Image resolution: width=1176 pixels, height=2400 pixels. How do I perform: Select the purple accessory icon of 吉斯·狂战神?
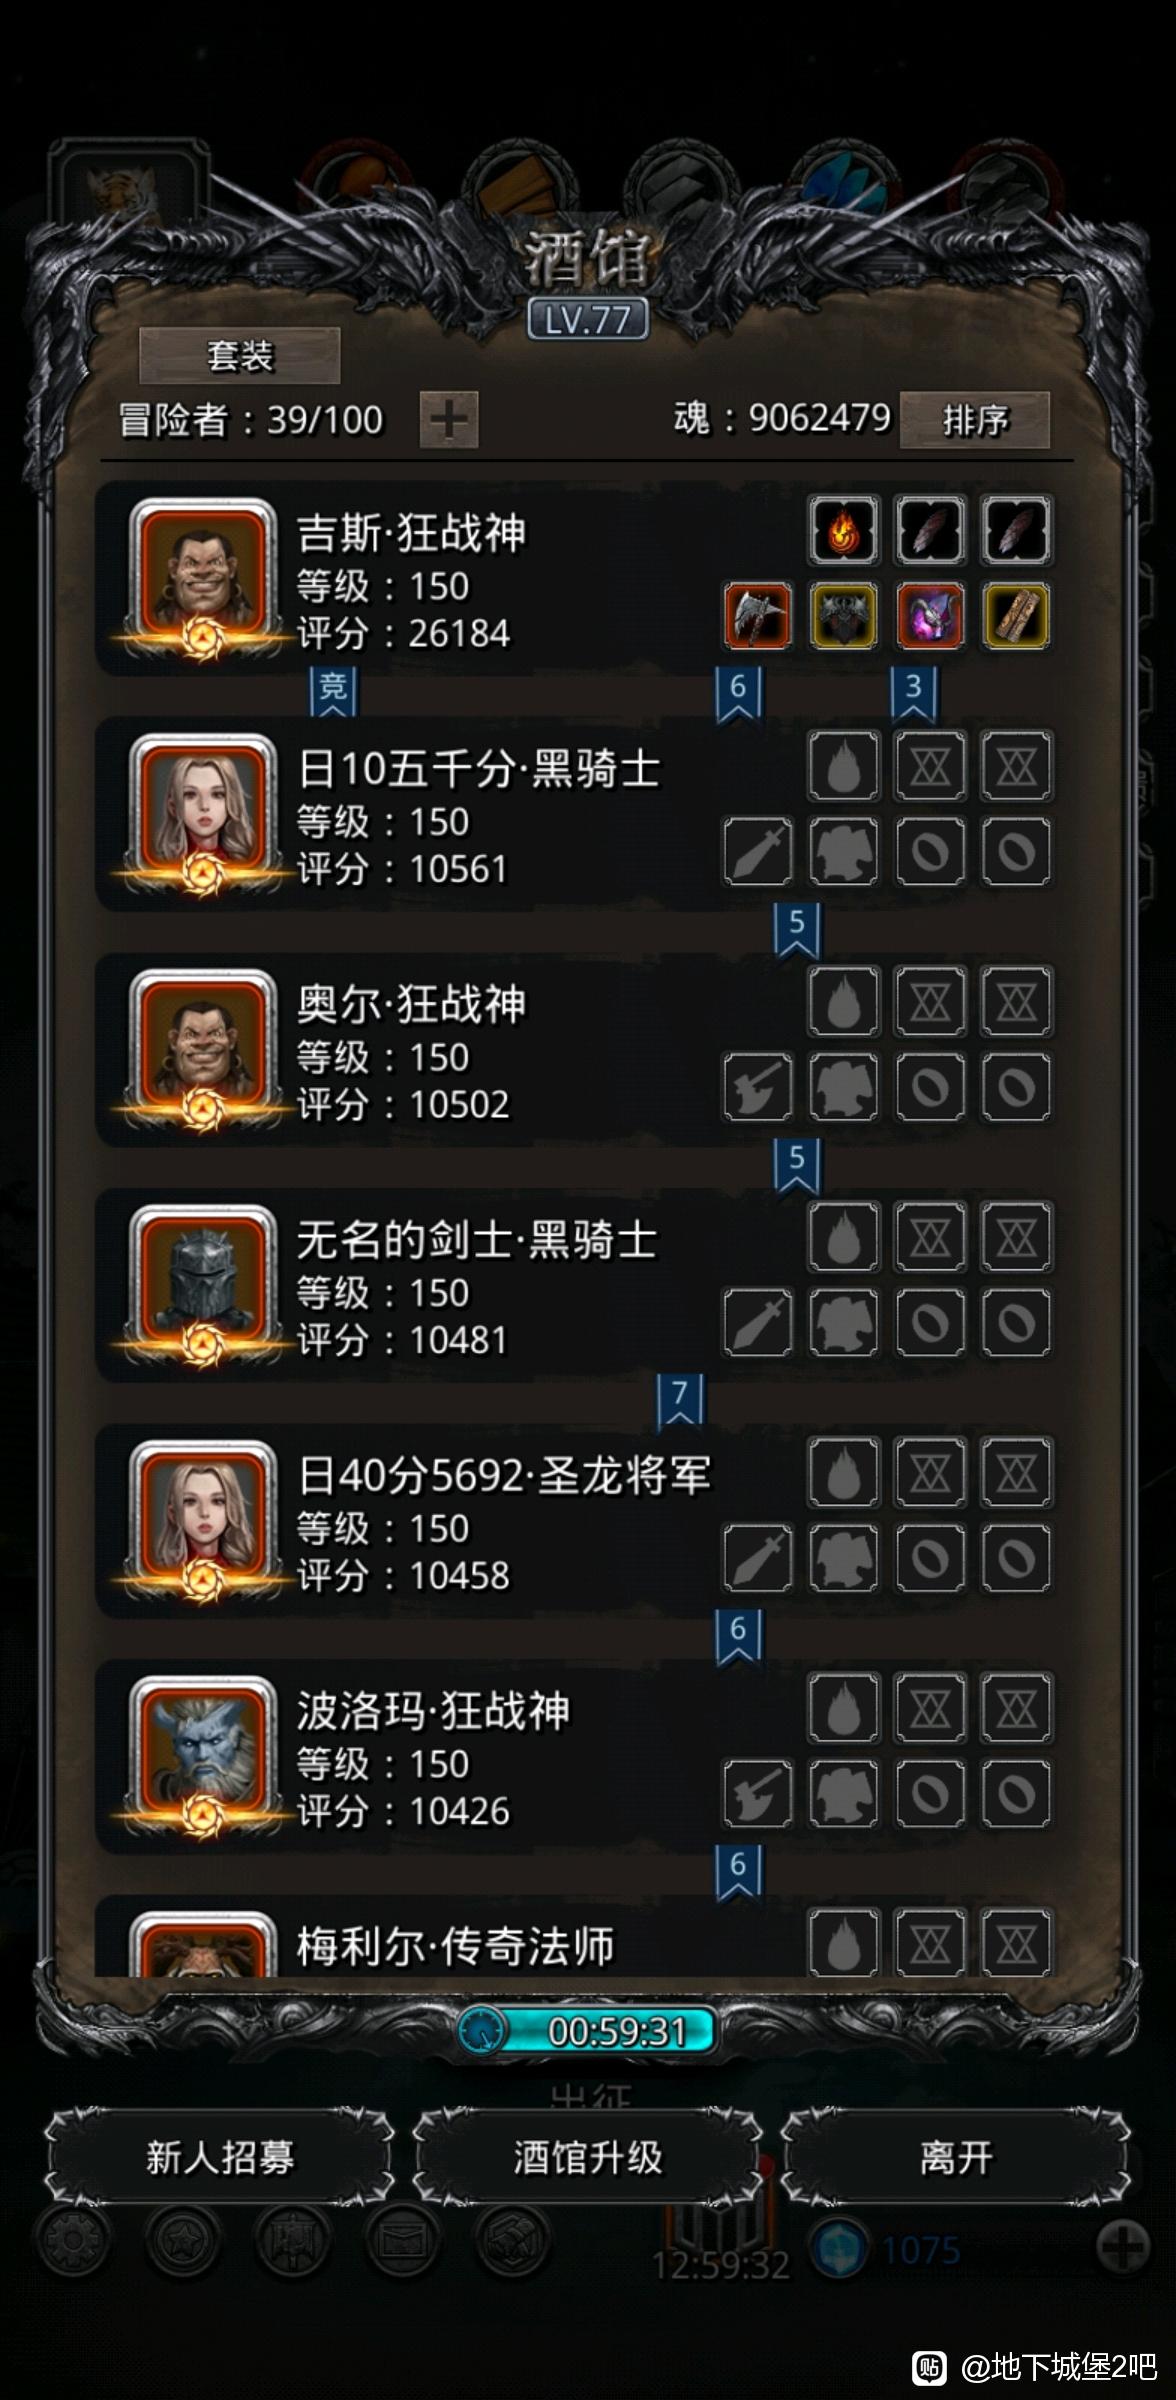click(x=930, y=616)
